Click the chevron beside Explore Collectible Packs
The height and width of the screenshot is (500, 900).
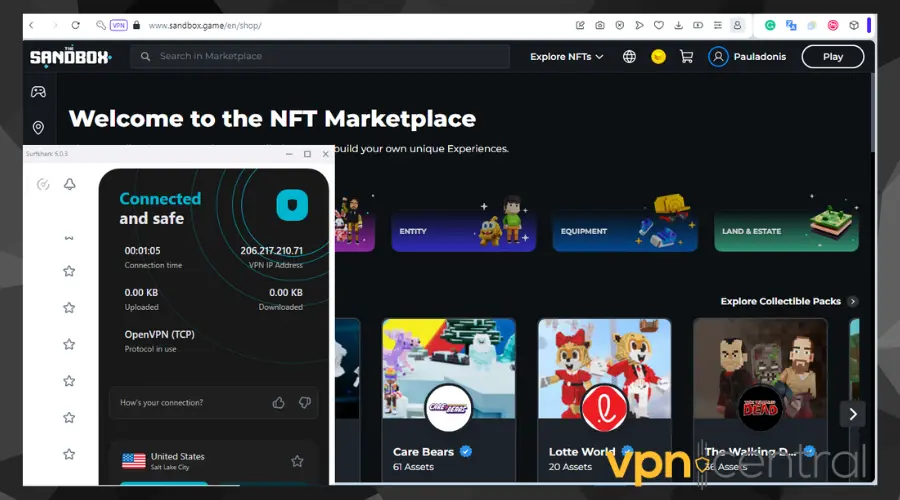(x=853, y=301)
